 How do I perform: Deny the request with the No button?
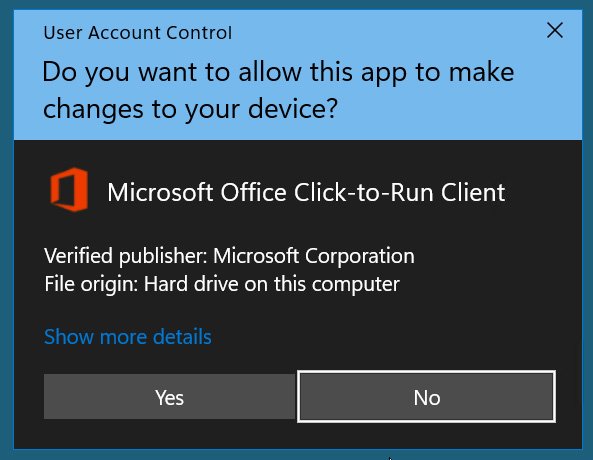[x=427, y=397]
